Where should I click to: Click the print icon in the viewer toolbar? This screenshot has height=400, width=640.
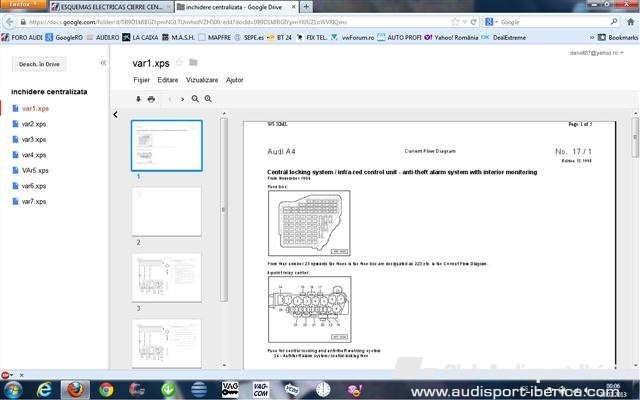pyautogui.click(x=151, y=99)
